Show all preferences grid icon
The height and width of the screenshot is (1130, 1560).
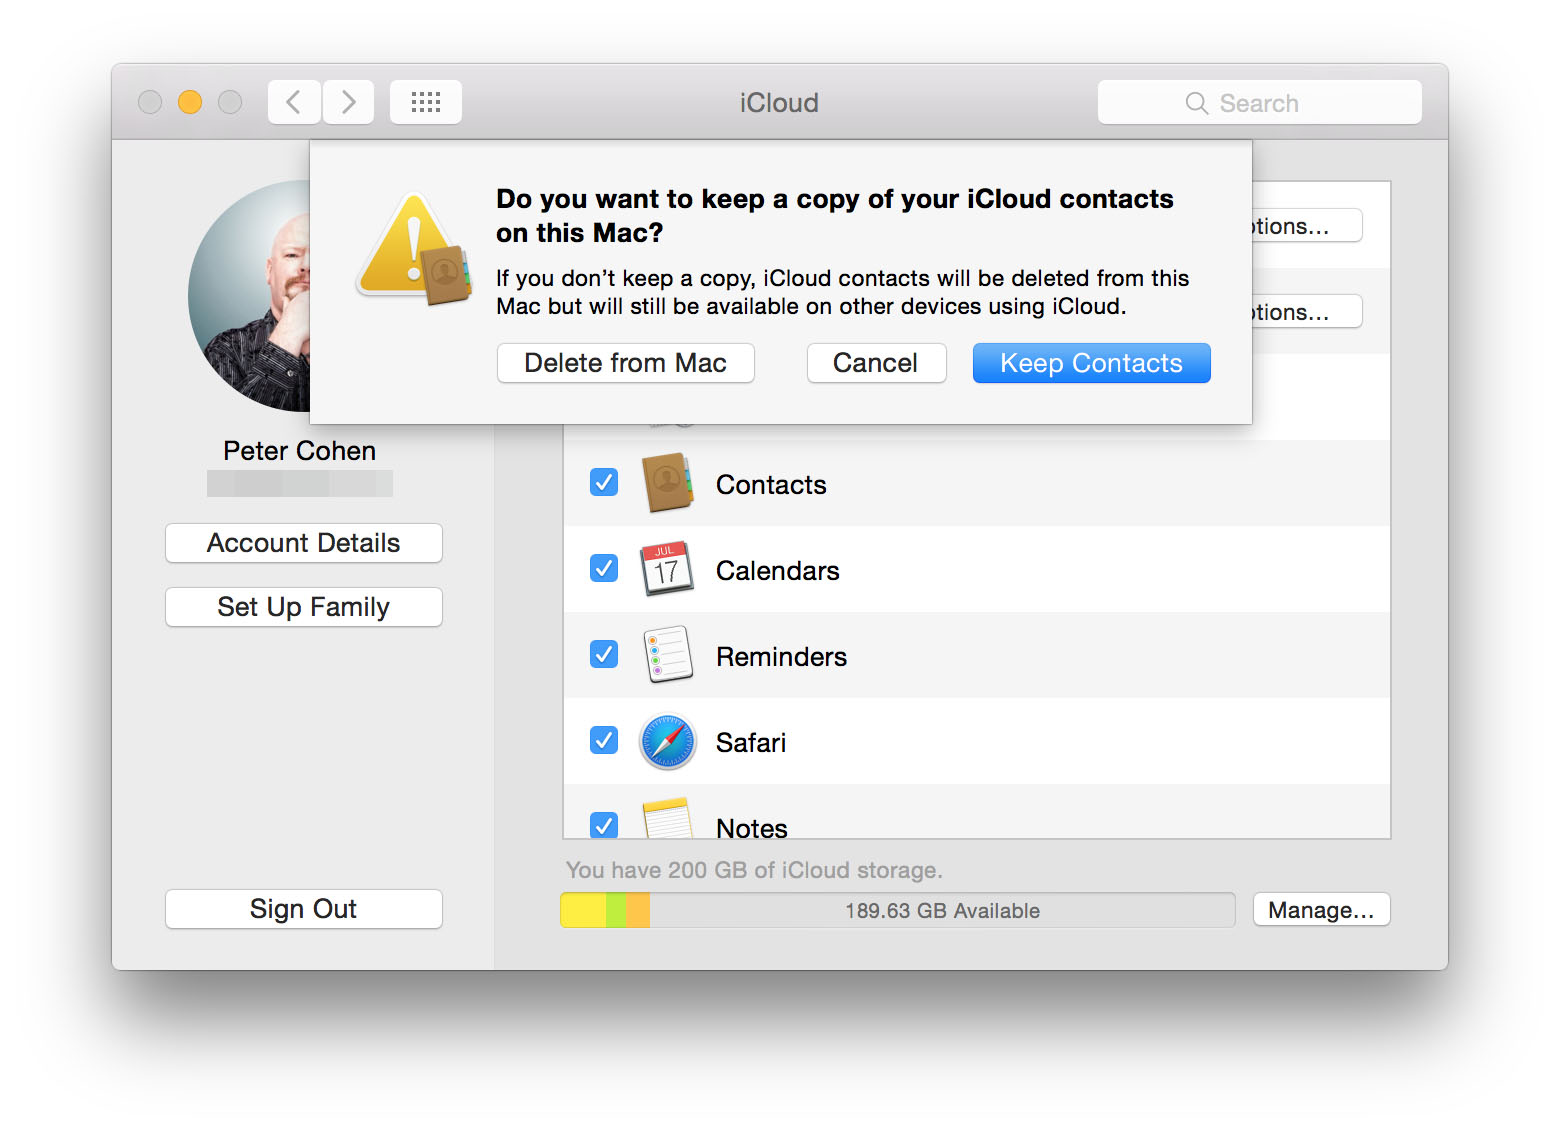click(x=426, y=102)
